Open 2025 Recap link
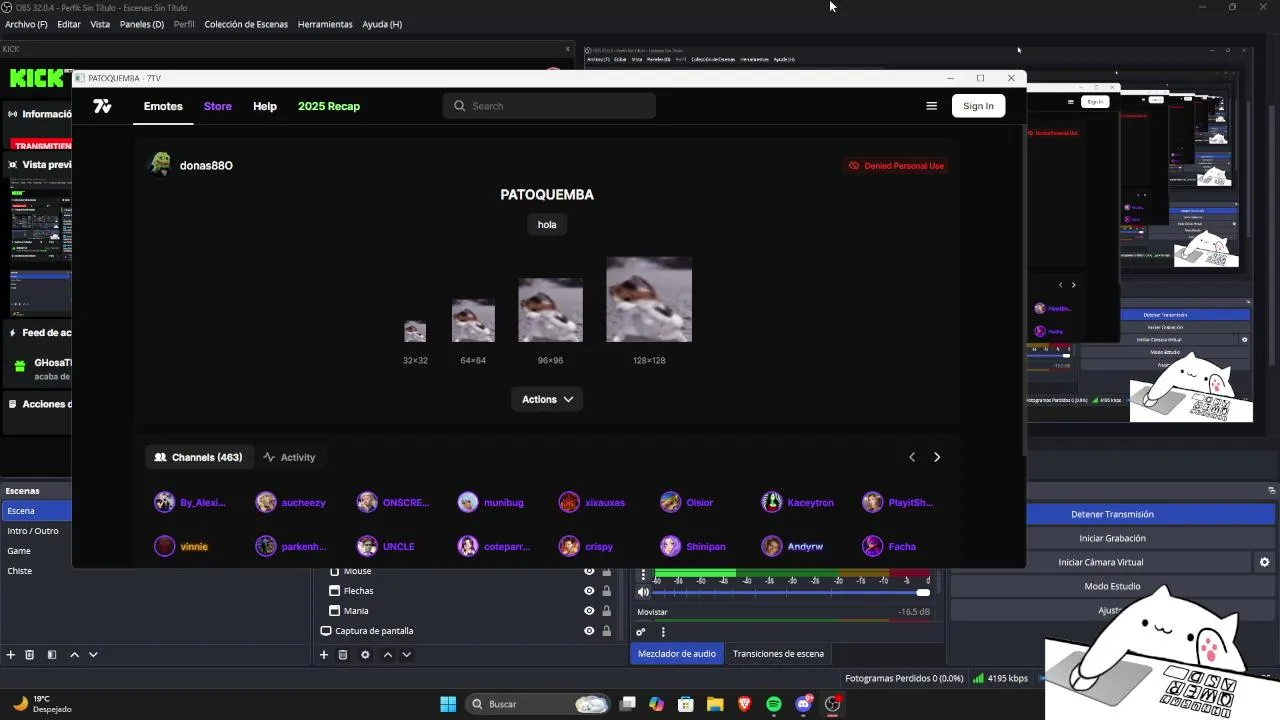Viewport: 1280px width, 720px height. [x=329, y=106]
